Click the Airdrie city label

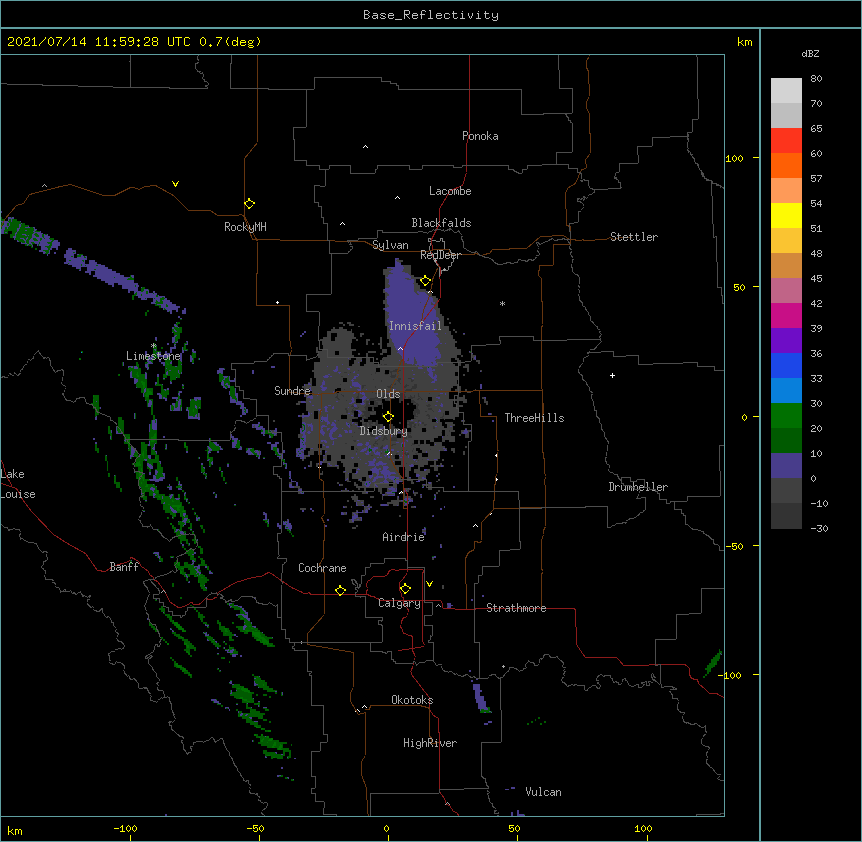[x=403, y=537]
